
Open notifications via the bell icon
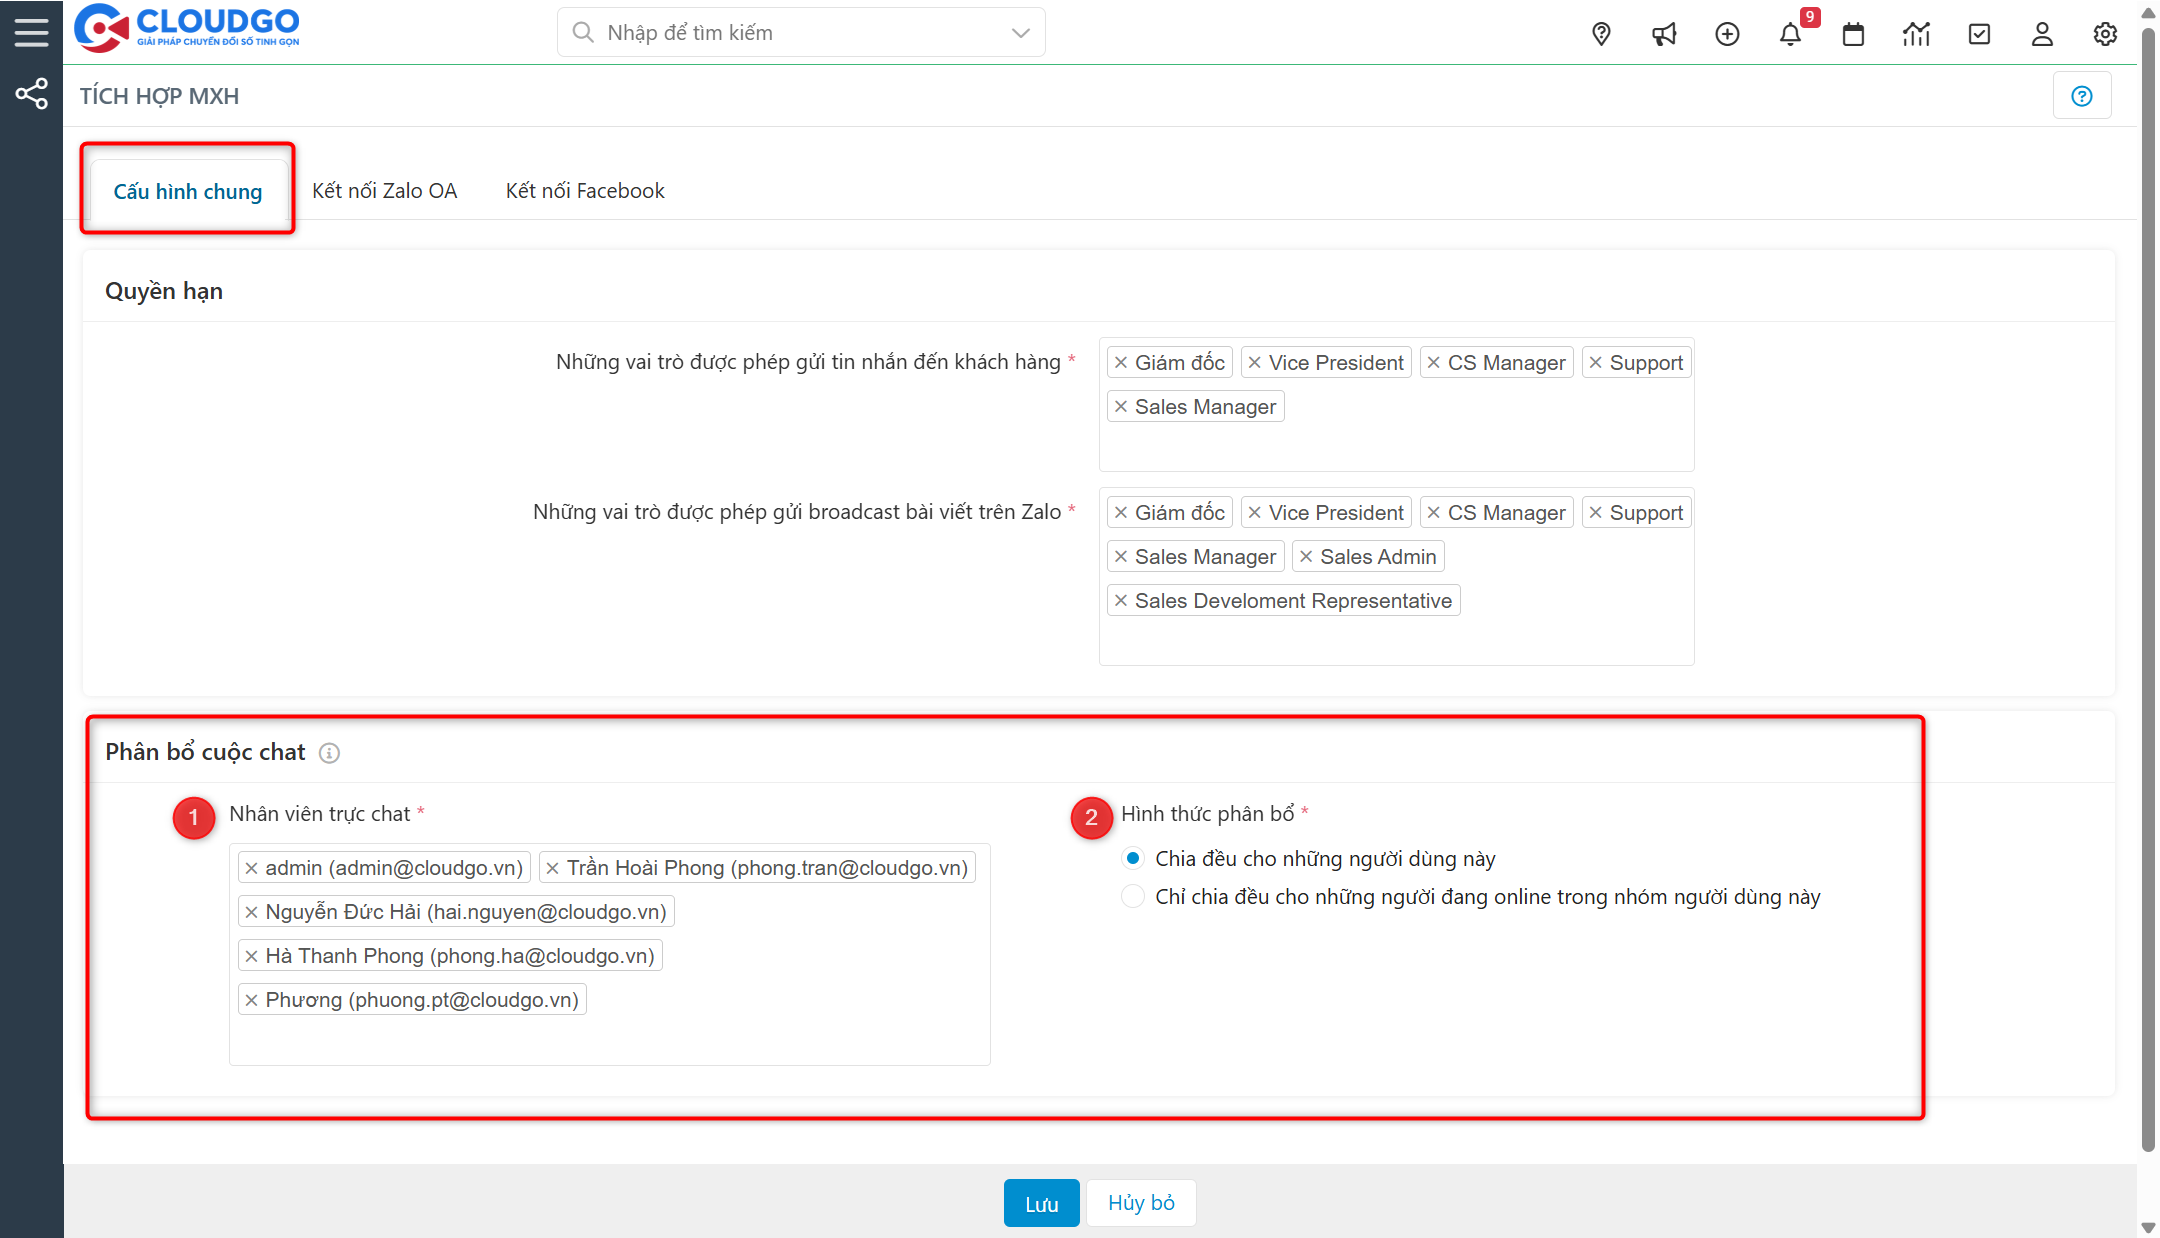(x=1791, y=33)
